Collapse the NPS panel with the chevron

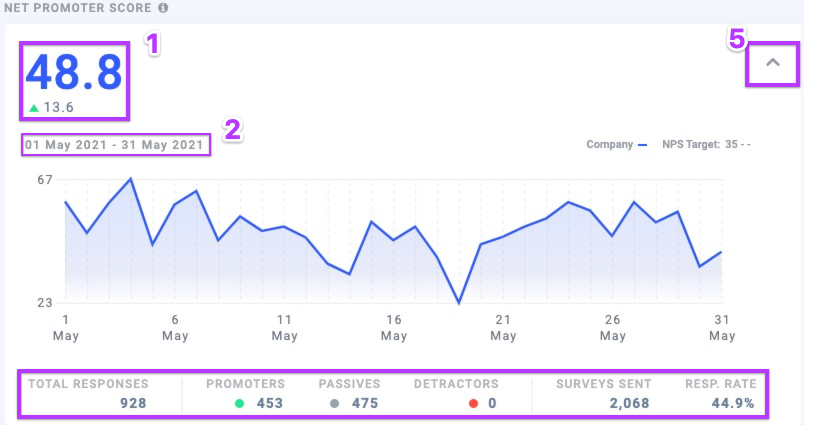pos(772,63)
